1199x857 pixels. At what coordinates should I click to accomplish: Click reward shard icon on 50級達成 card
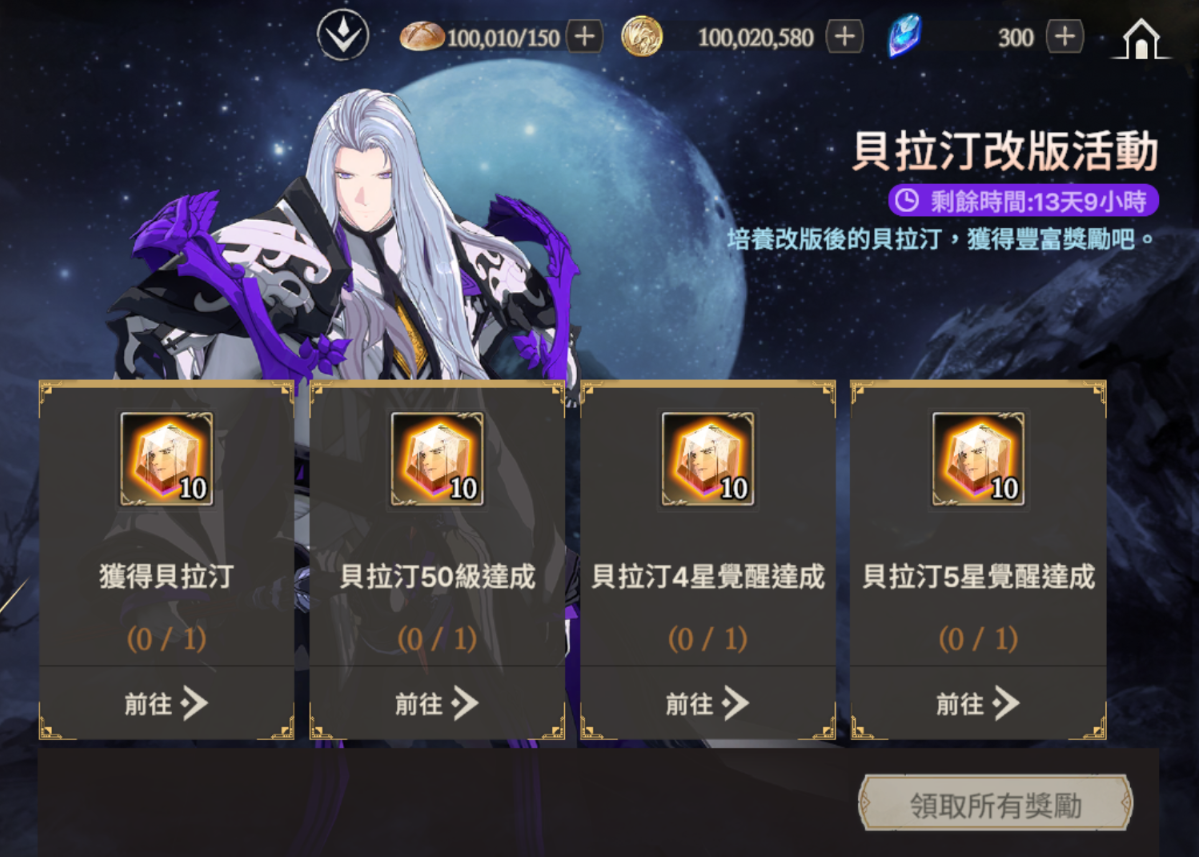(437, 459)
